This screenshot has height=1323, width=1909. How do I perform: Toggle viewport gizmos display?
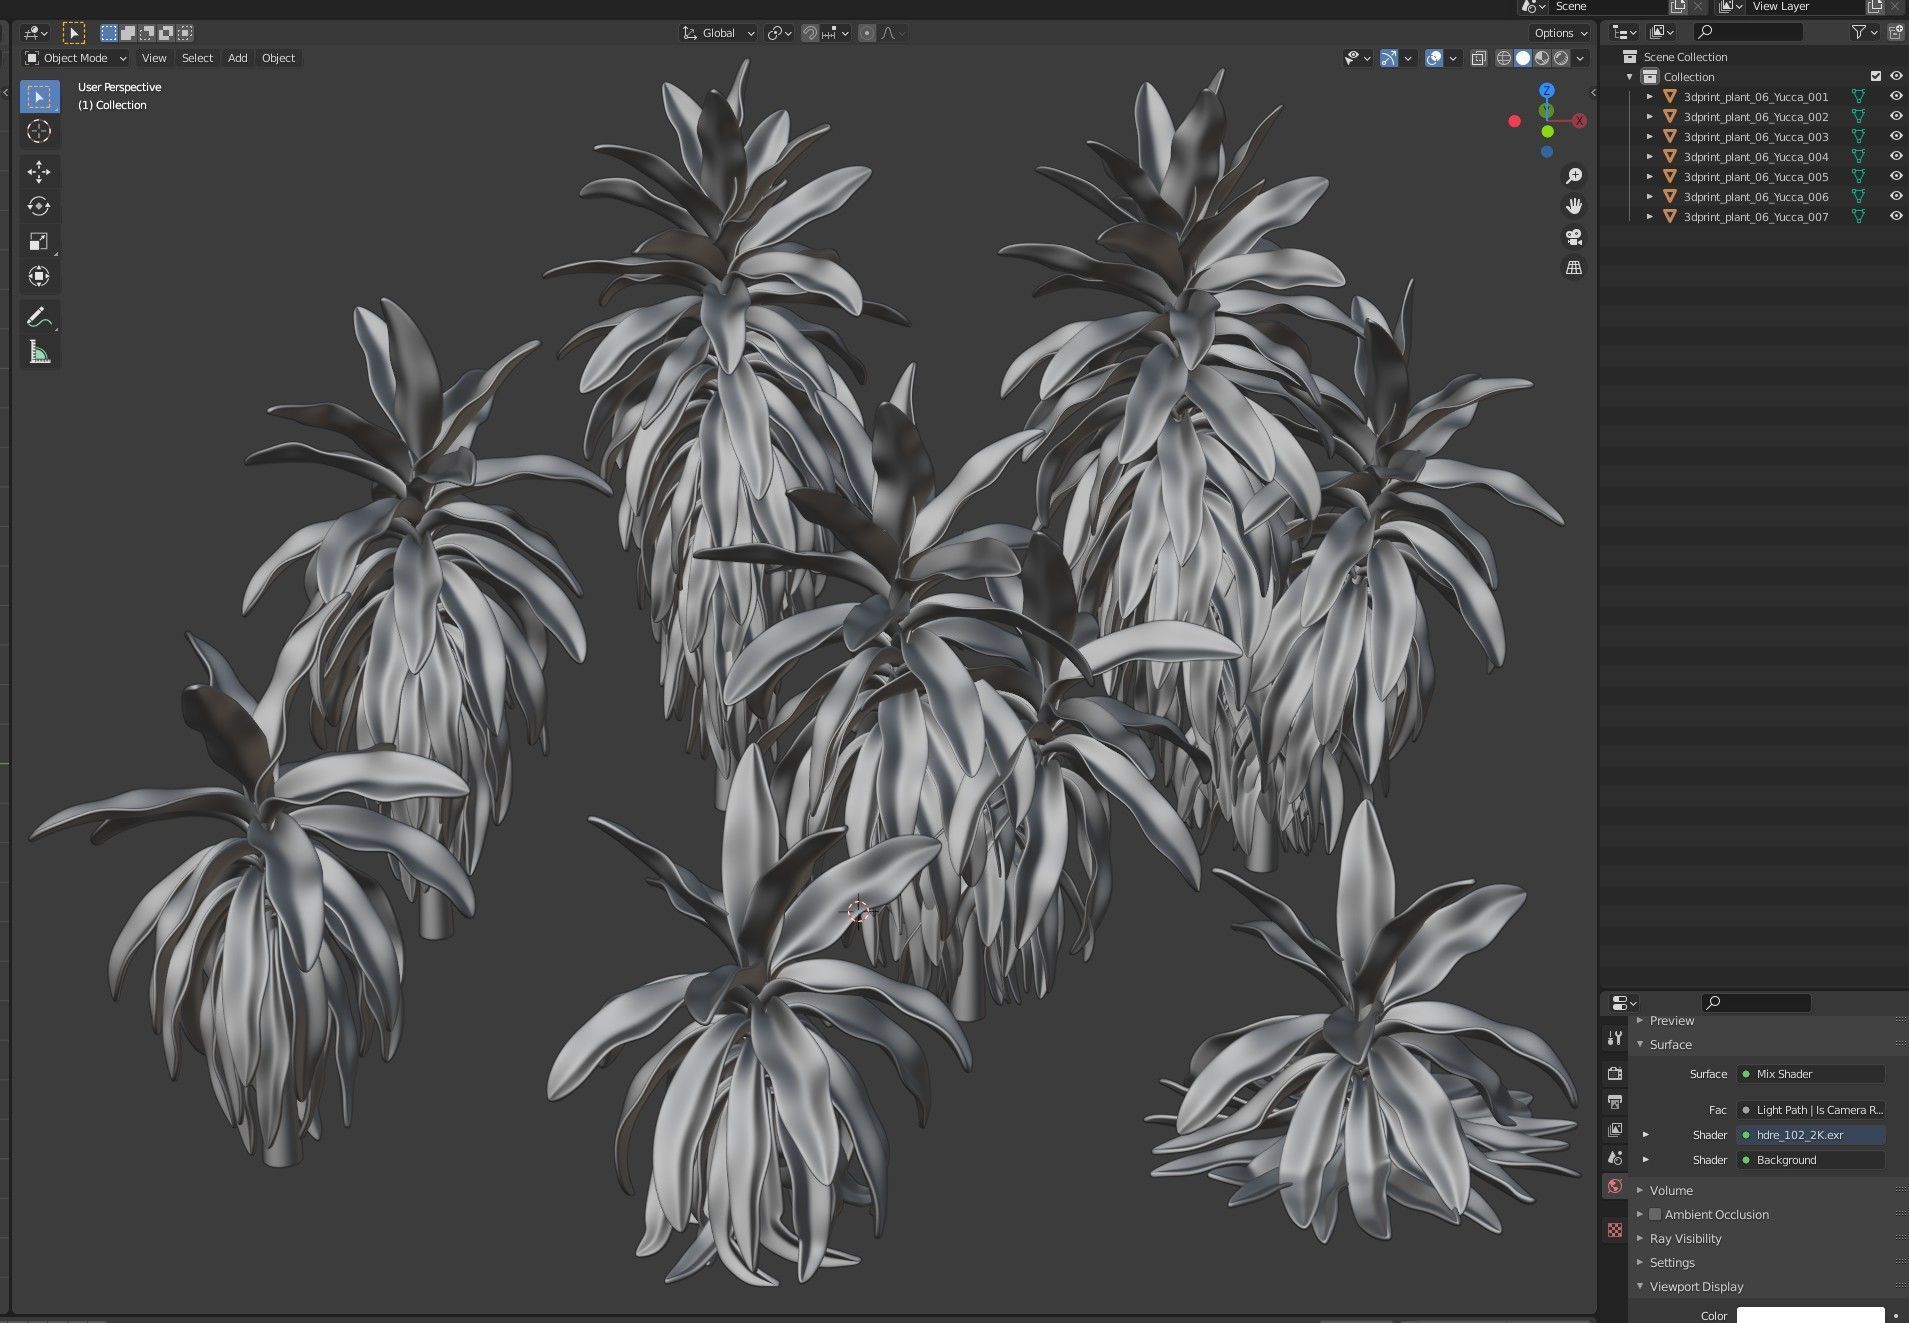[x=1389, y=58]
